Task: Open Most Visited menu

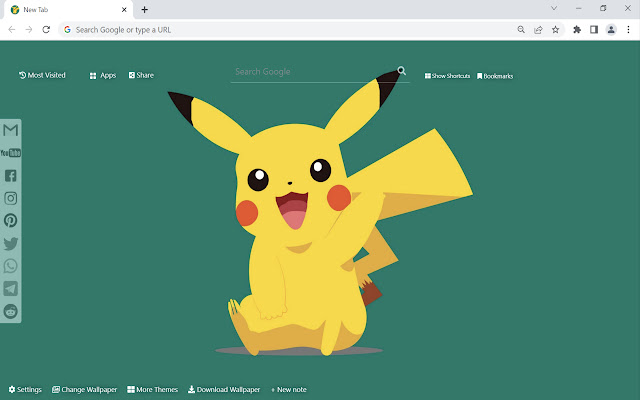Action: [42, 75]
